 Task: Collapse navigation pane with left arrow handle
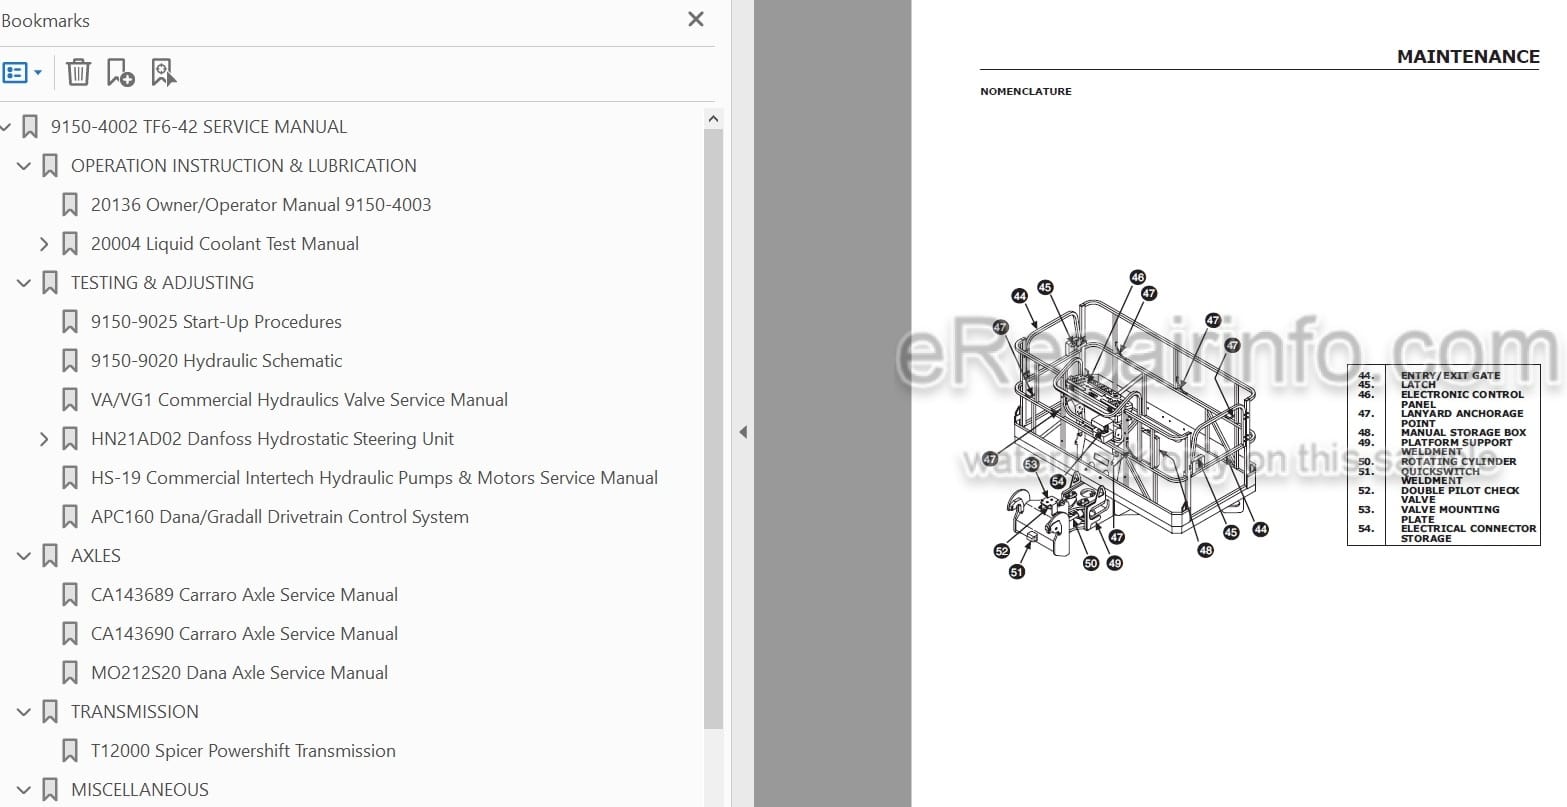(742, 432)
